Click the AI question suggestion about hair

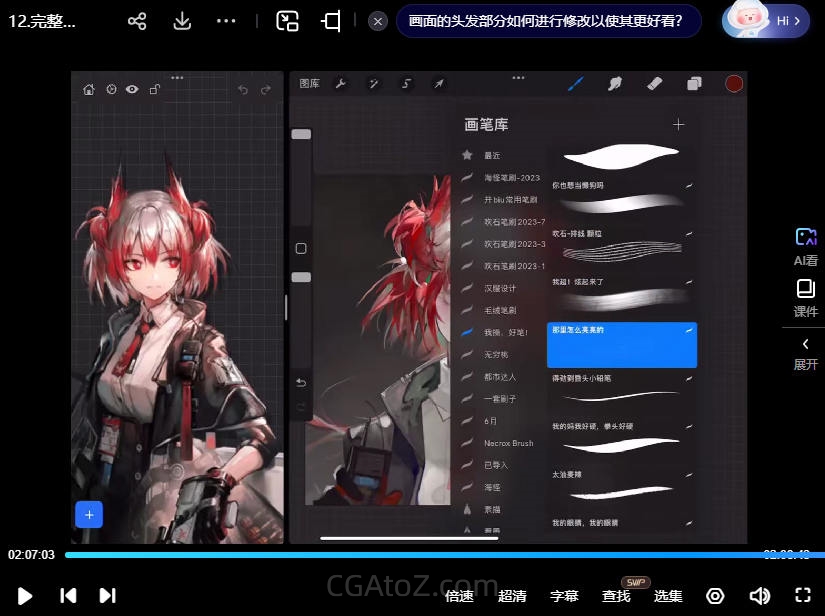point(546,21)
